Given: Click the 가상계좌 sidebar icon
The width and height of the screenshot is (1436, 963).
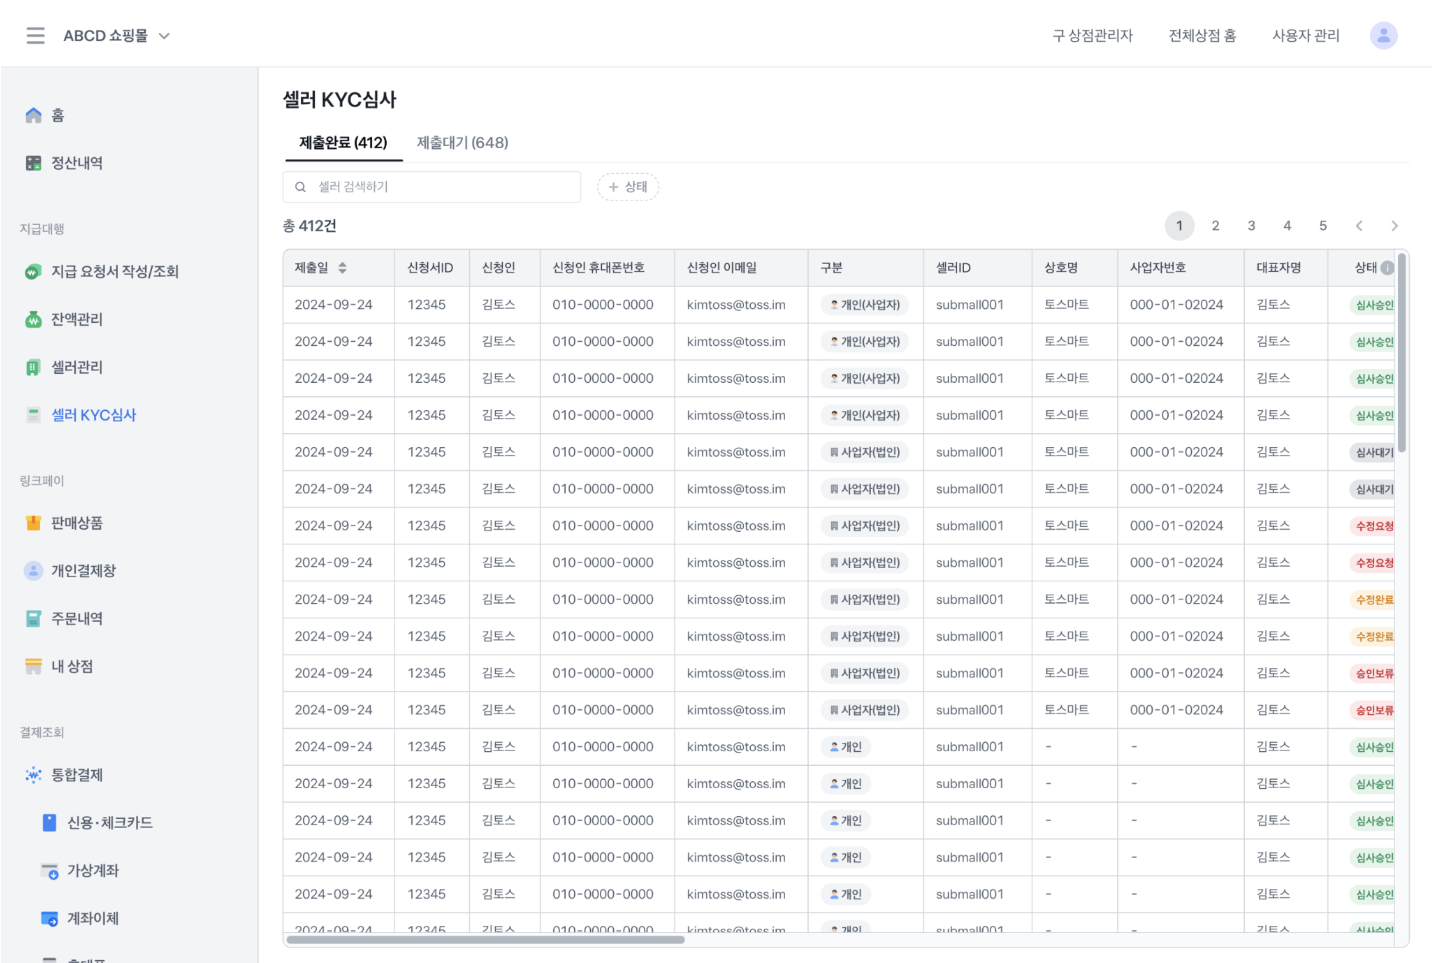Looking at the screenshot, I should pos(50,871).
